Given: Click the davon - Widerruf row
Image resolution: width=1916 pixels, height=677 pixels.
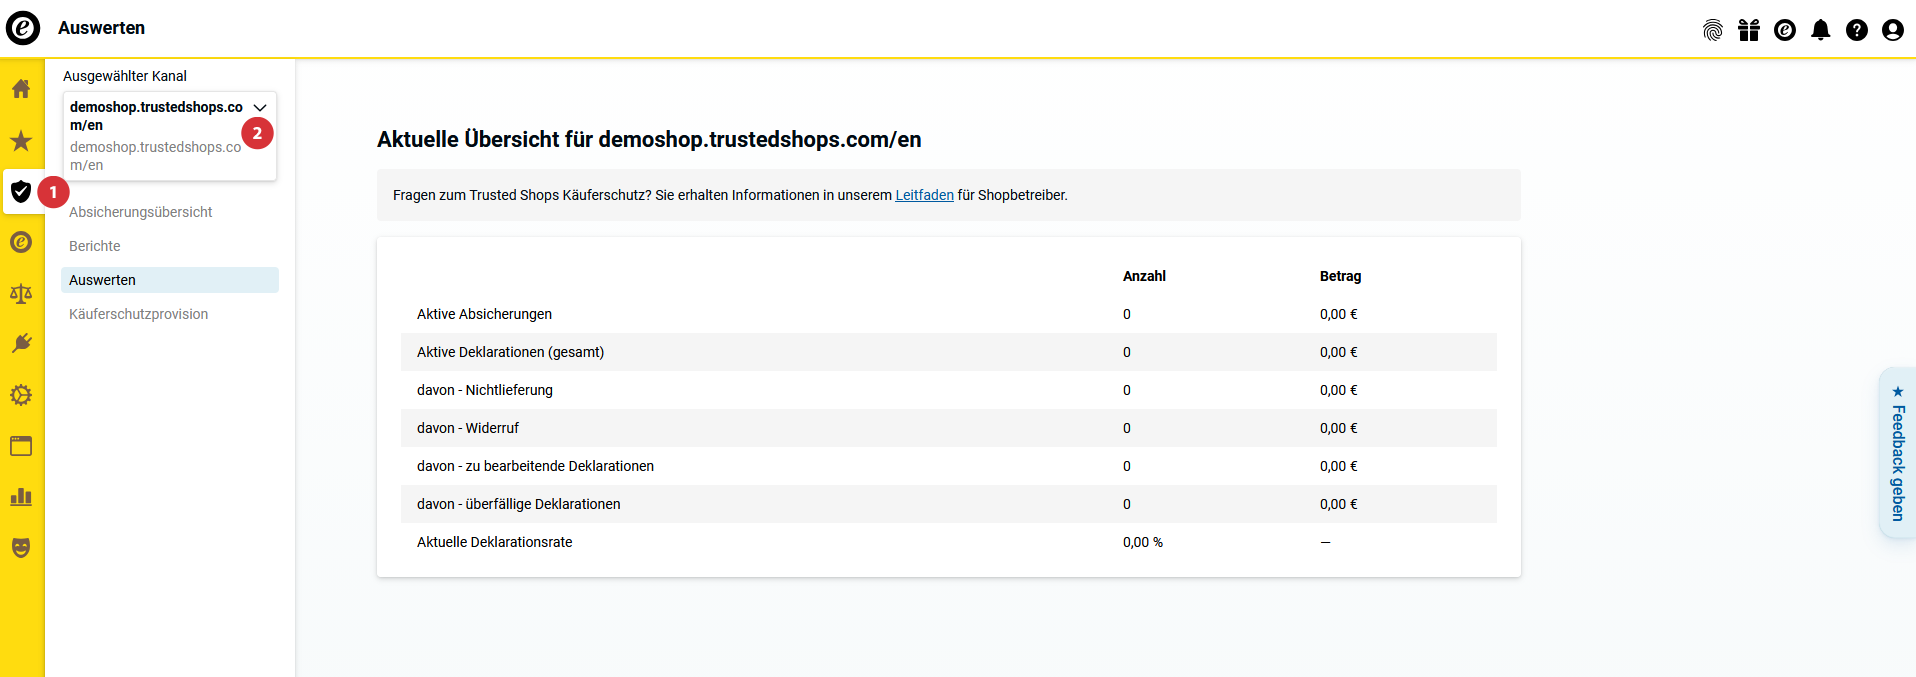Looking at the screenshot, I should [949, 428].
